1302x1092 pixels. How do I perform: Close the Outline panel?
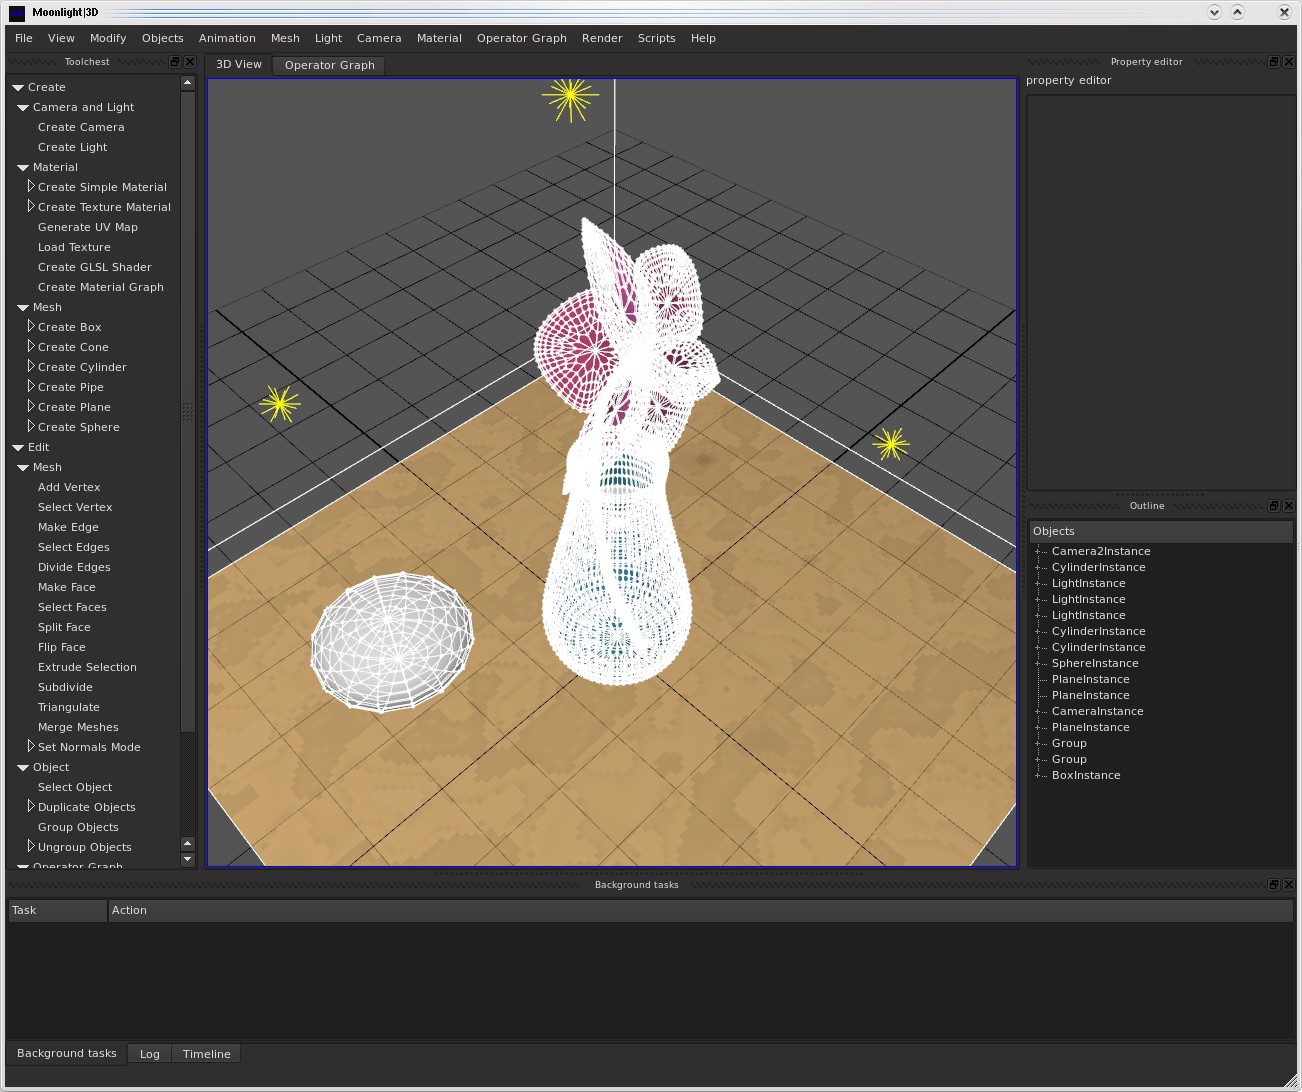[1288, 506]
